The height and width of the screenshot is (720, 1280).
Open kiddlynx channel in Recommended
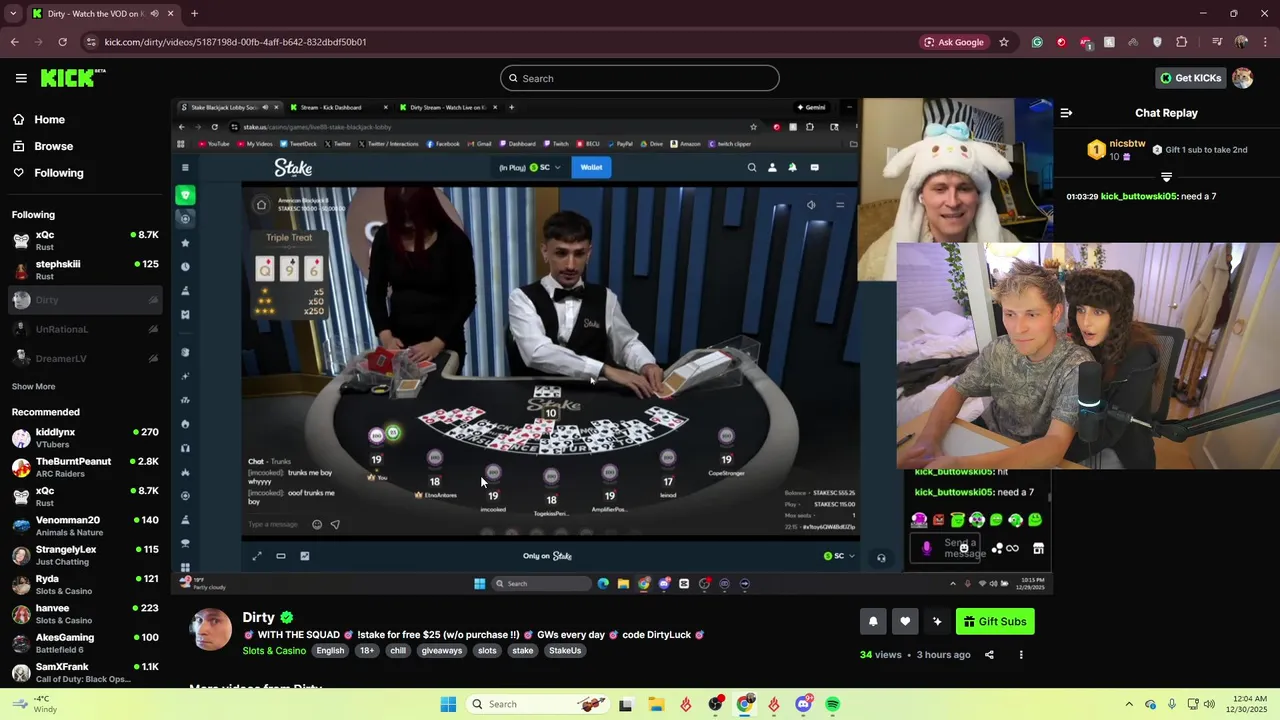[85, 438]
